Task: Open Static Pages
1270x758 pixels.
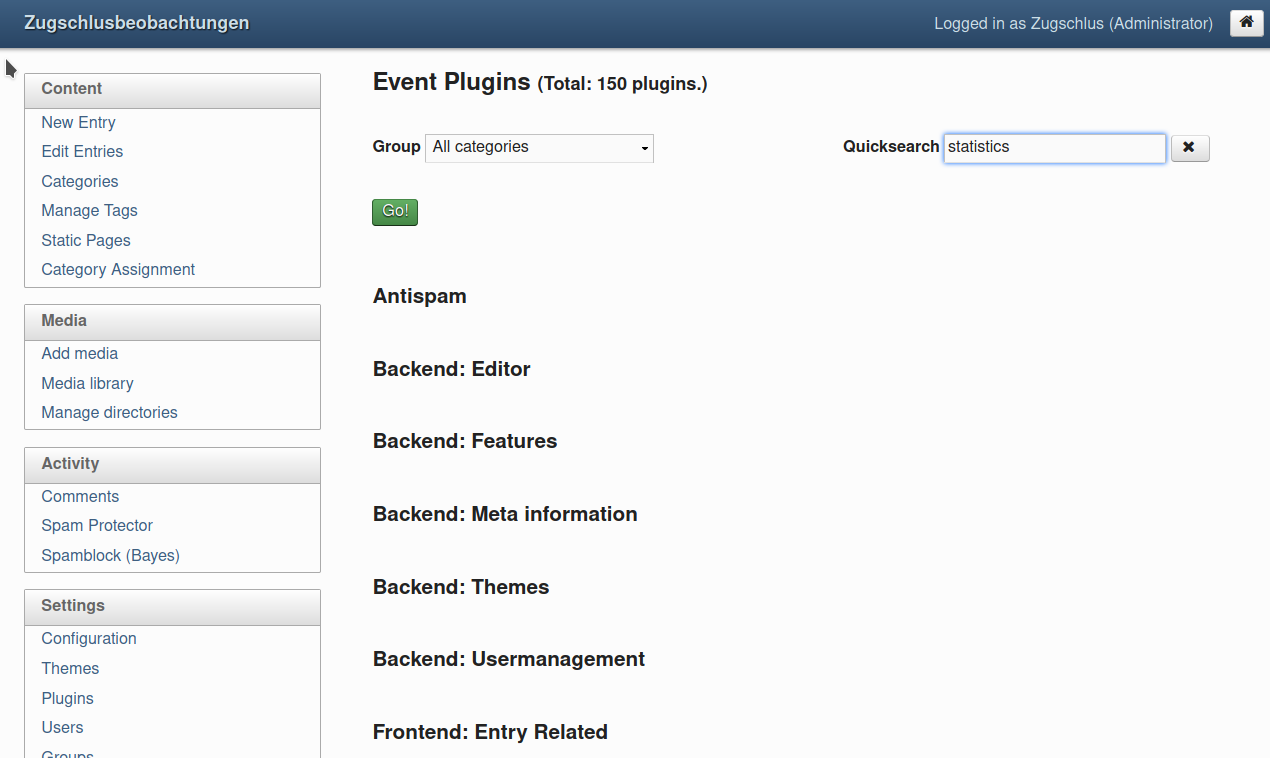Action: click(x=86, y=240)
